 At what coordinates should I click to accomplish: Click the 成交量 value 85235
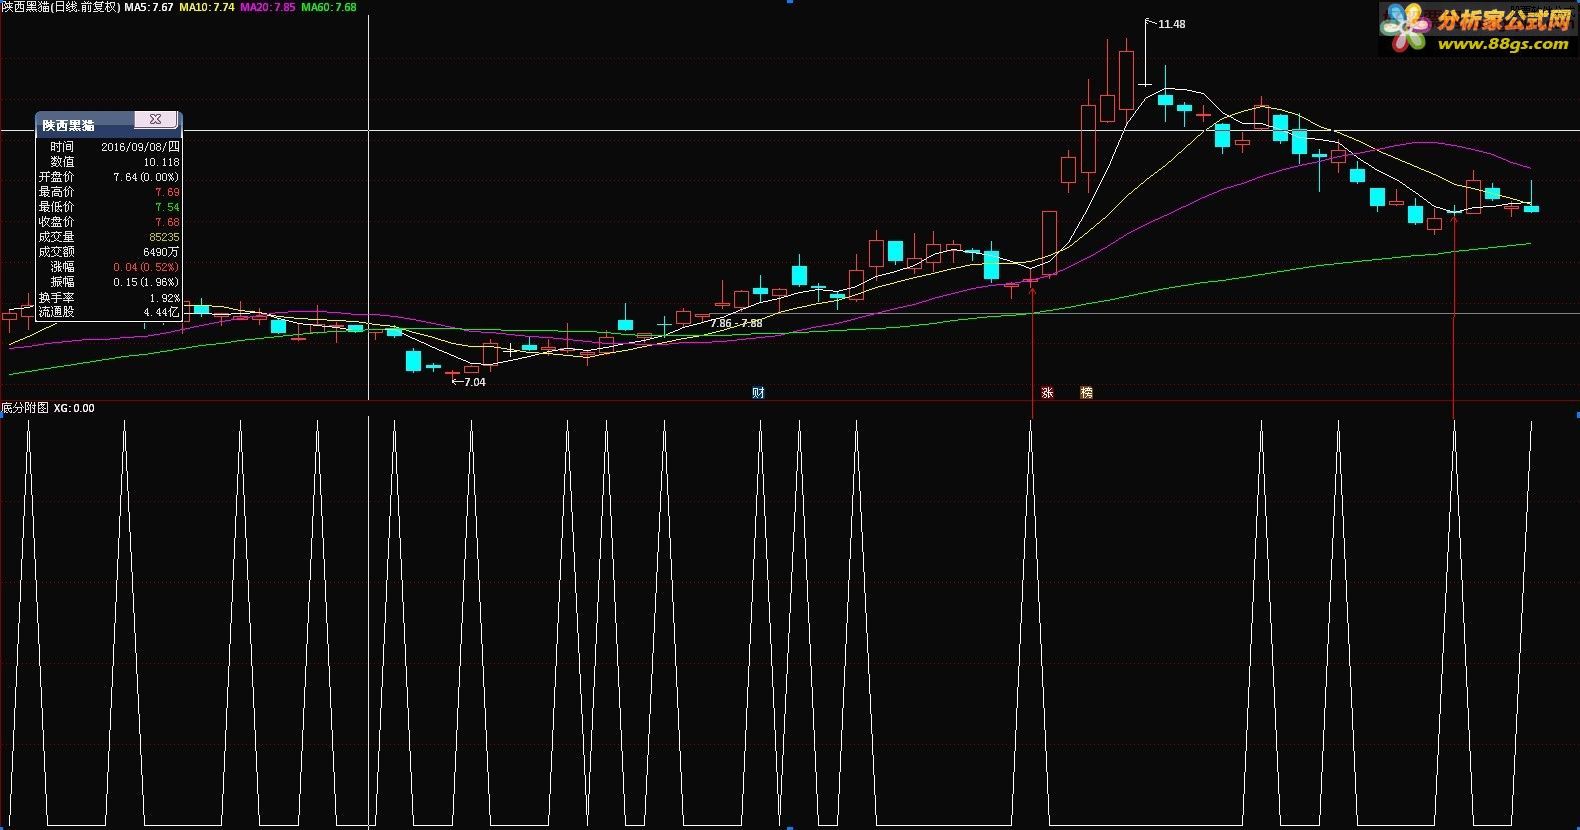point(164,237)
